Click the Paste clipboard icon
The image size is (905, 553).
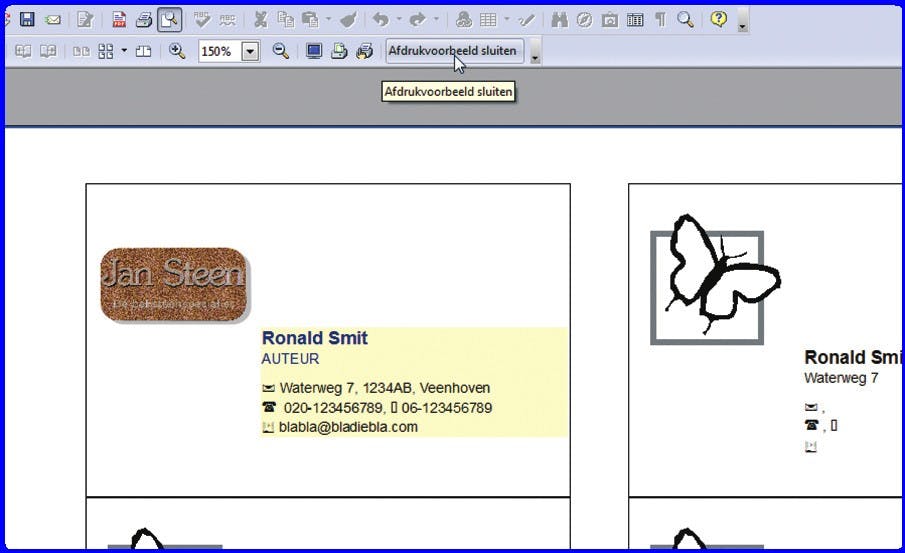click(x=311, y=20)
